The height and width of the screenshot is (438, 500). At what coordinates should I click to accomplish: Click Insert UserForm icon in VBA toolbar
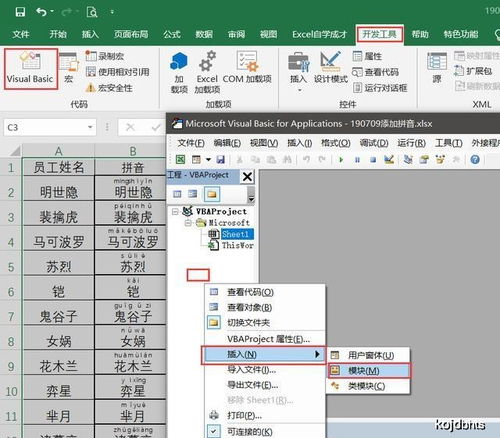coord(196,160)
